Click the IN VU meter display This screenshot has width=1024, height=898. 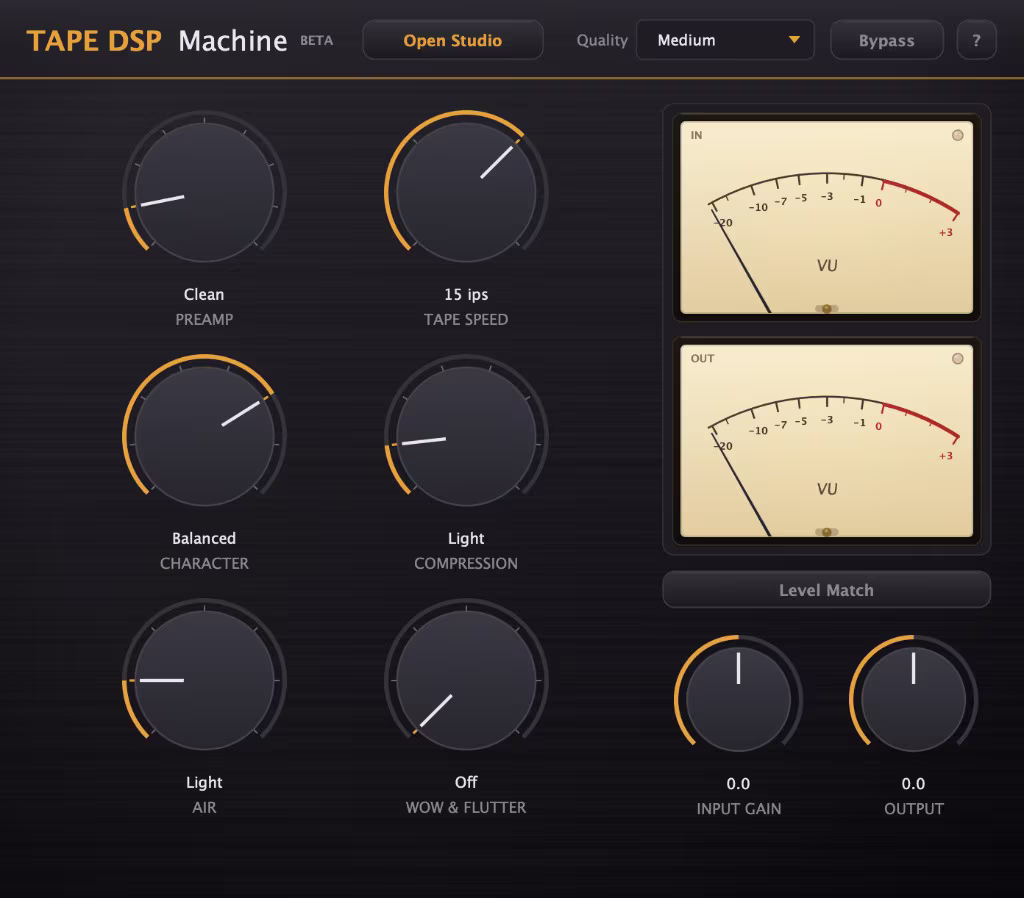pyautogui.click(x=827, y=217)
